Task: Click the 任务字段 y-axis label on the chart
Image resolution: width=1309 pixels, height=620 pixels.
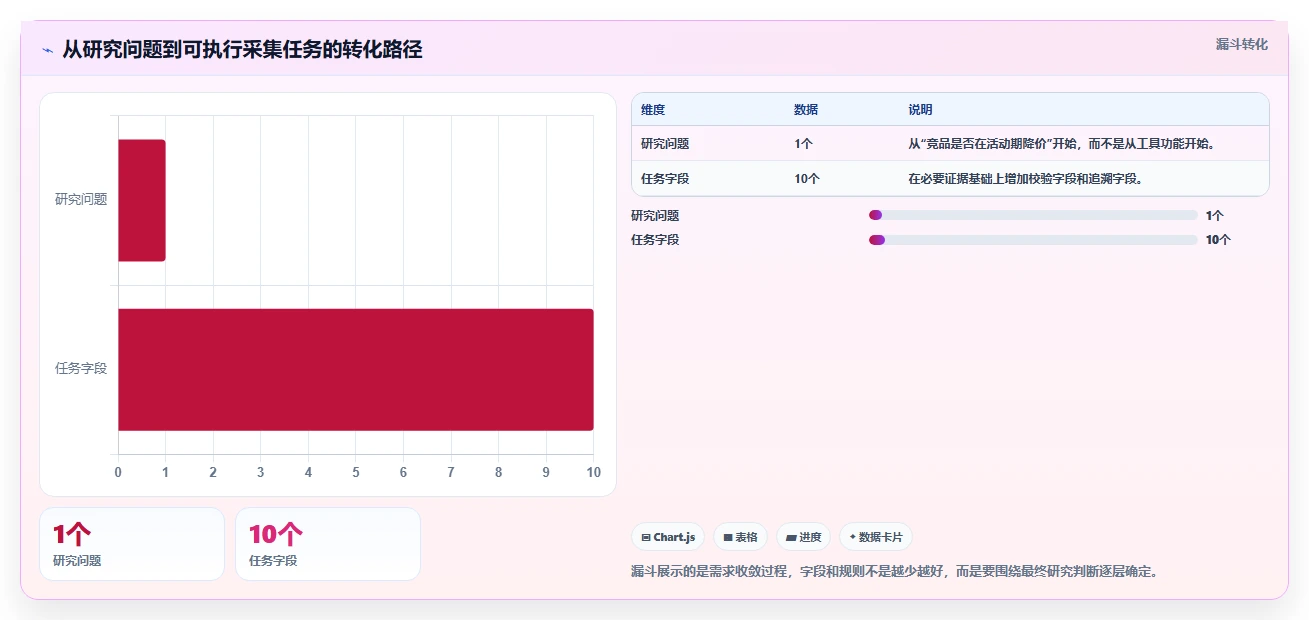Action: (81, 369)
